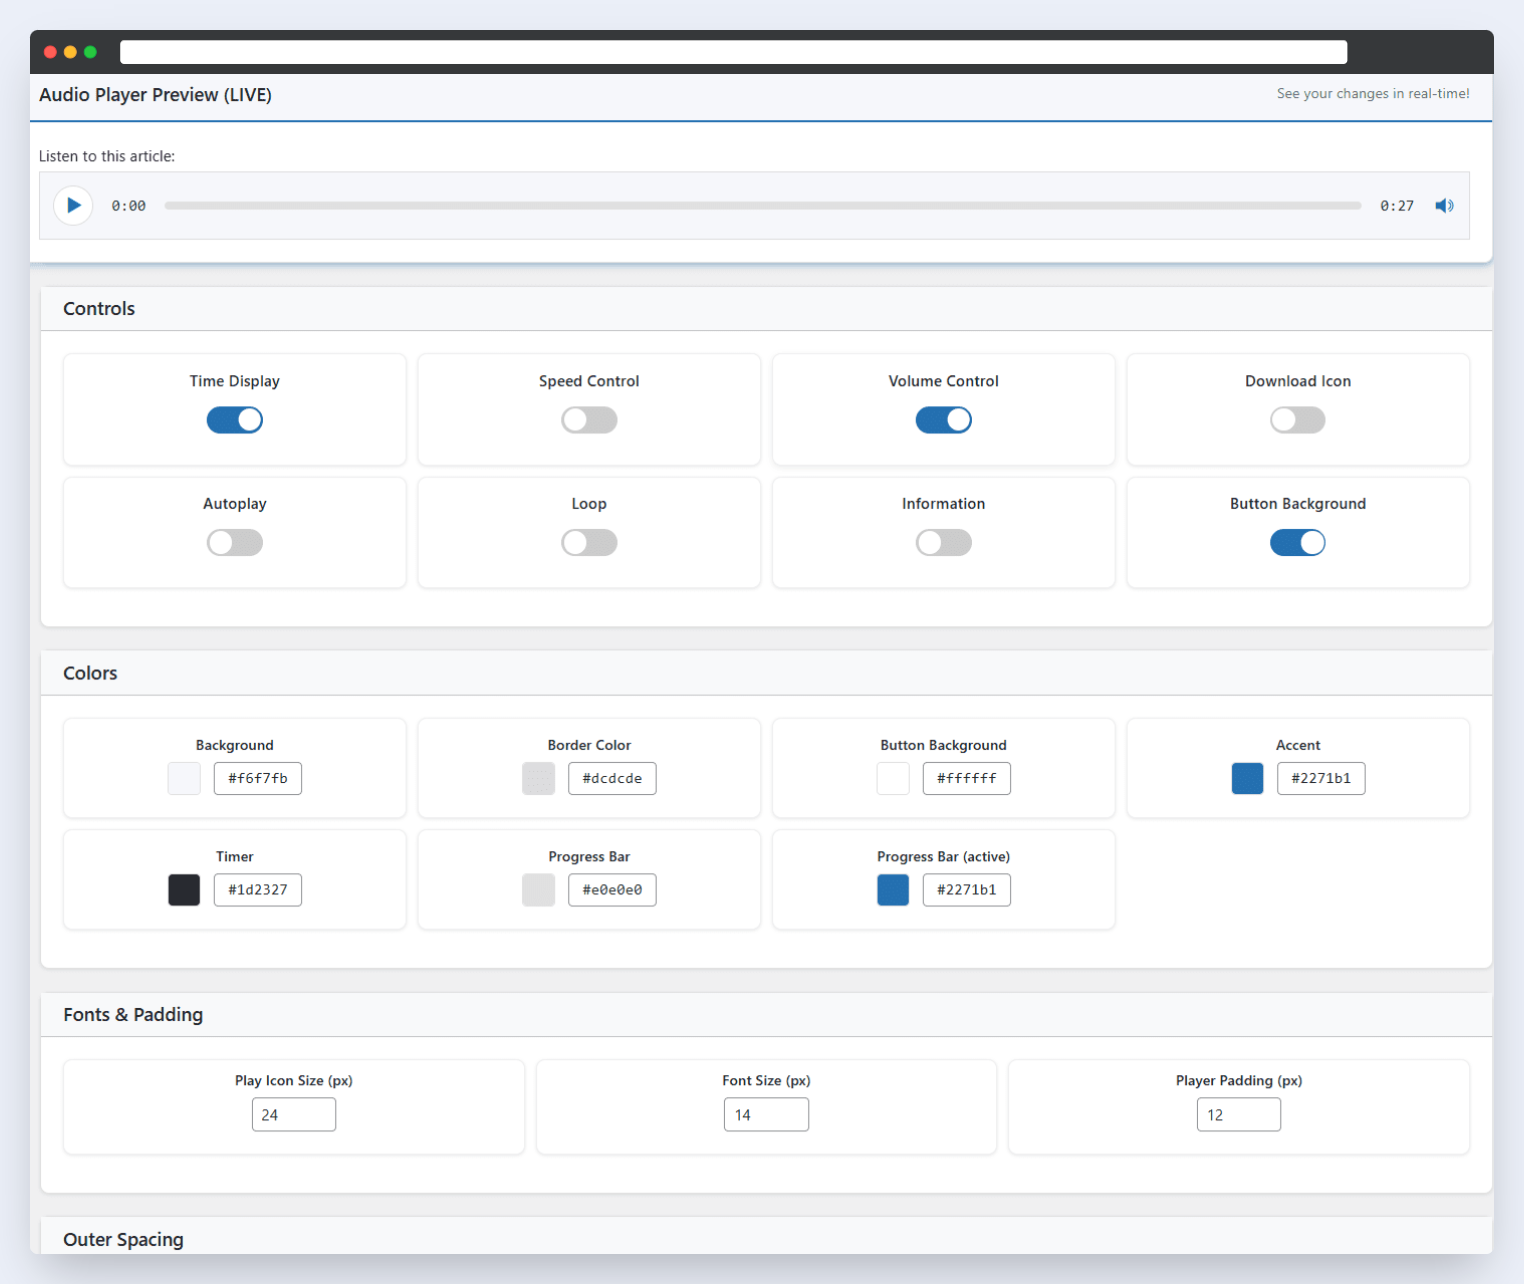1524x1284 pixels.
Task: Click the Button Background hex field #ffffff
Action: [x=966, y=778]
